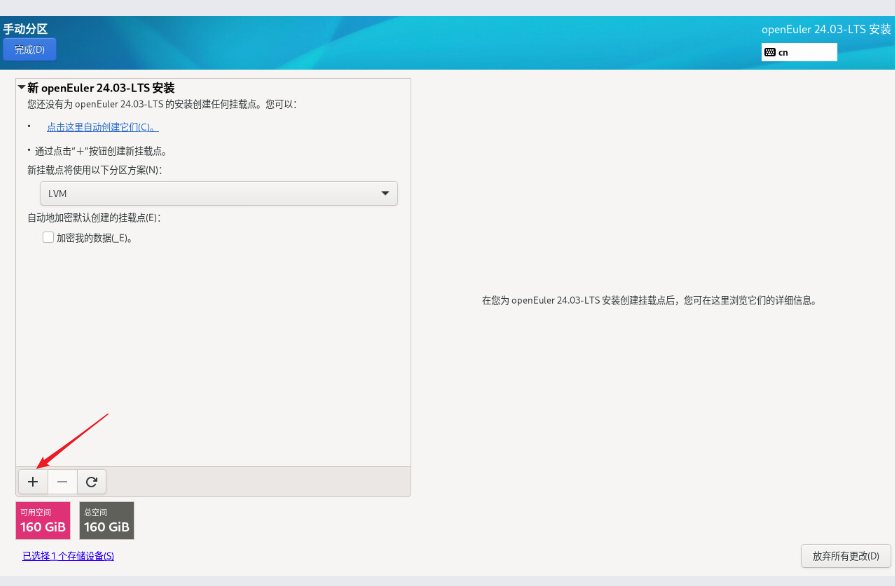Open 已选择 1 个存储设备 link
Viewport: 895px width, 586px height.
click(68, 556)
